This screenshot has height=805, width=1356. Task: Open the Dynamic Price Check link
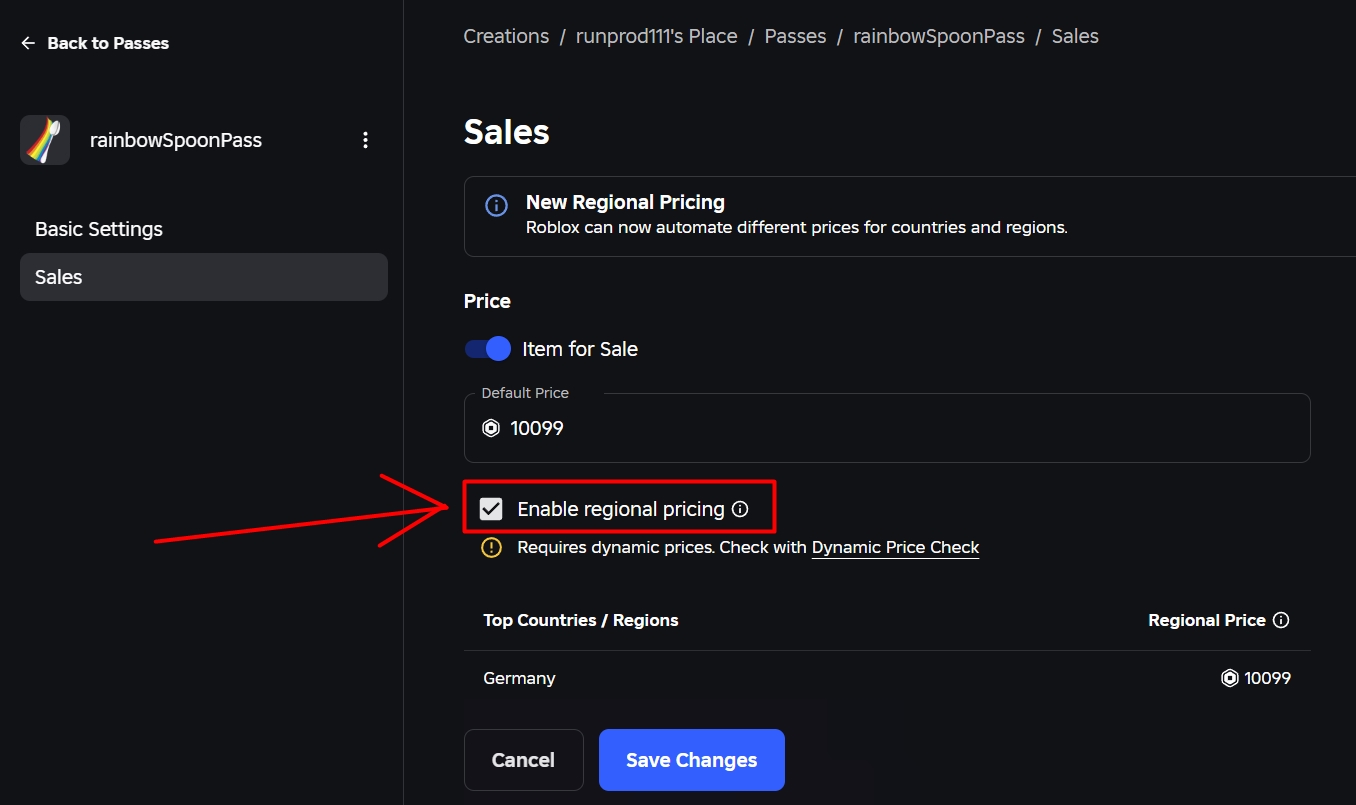tap(895, 547)
